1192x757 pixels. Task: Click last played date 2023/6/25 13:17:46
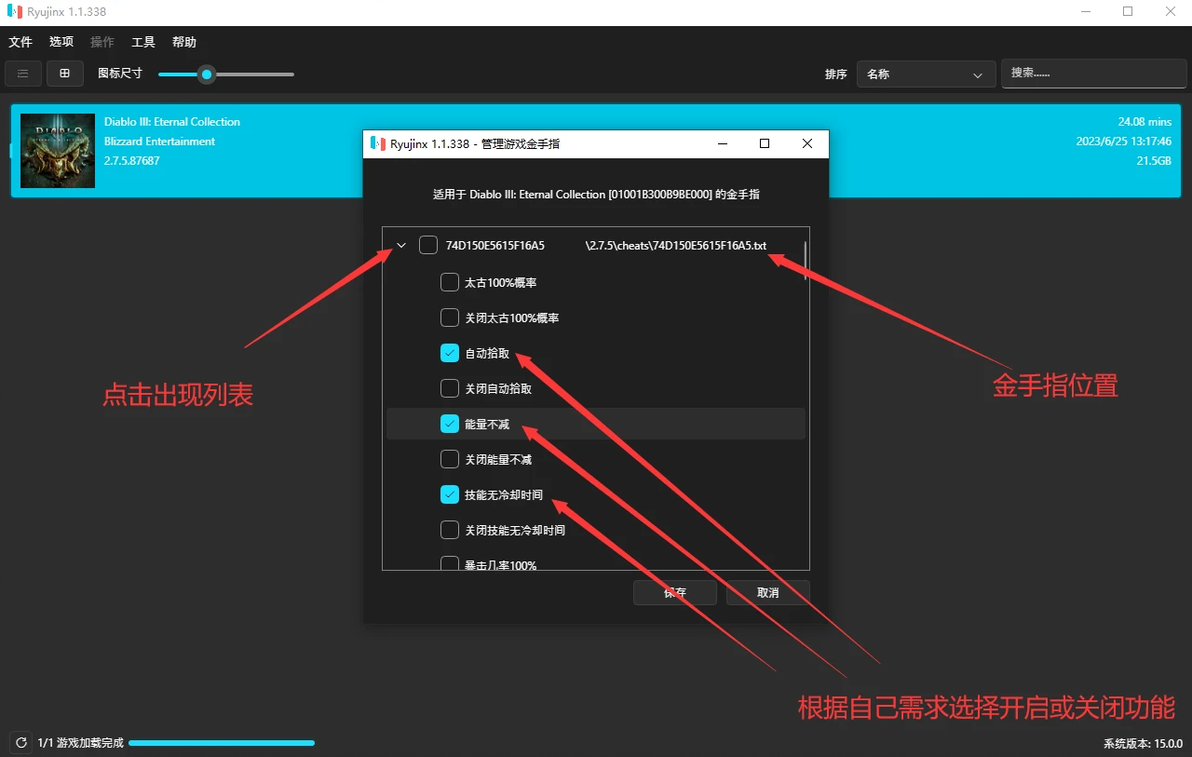click(x=1124, y=141)
